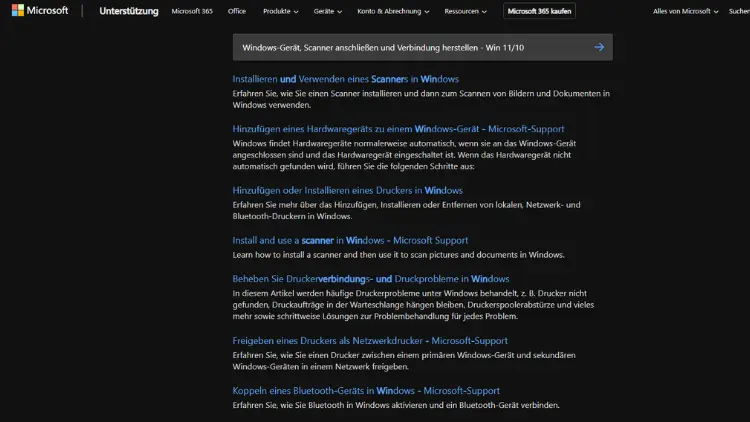Click Microsoft 365 kaufen button

click(539, 11)
